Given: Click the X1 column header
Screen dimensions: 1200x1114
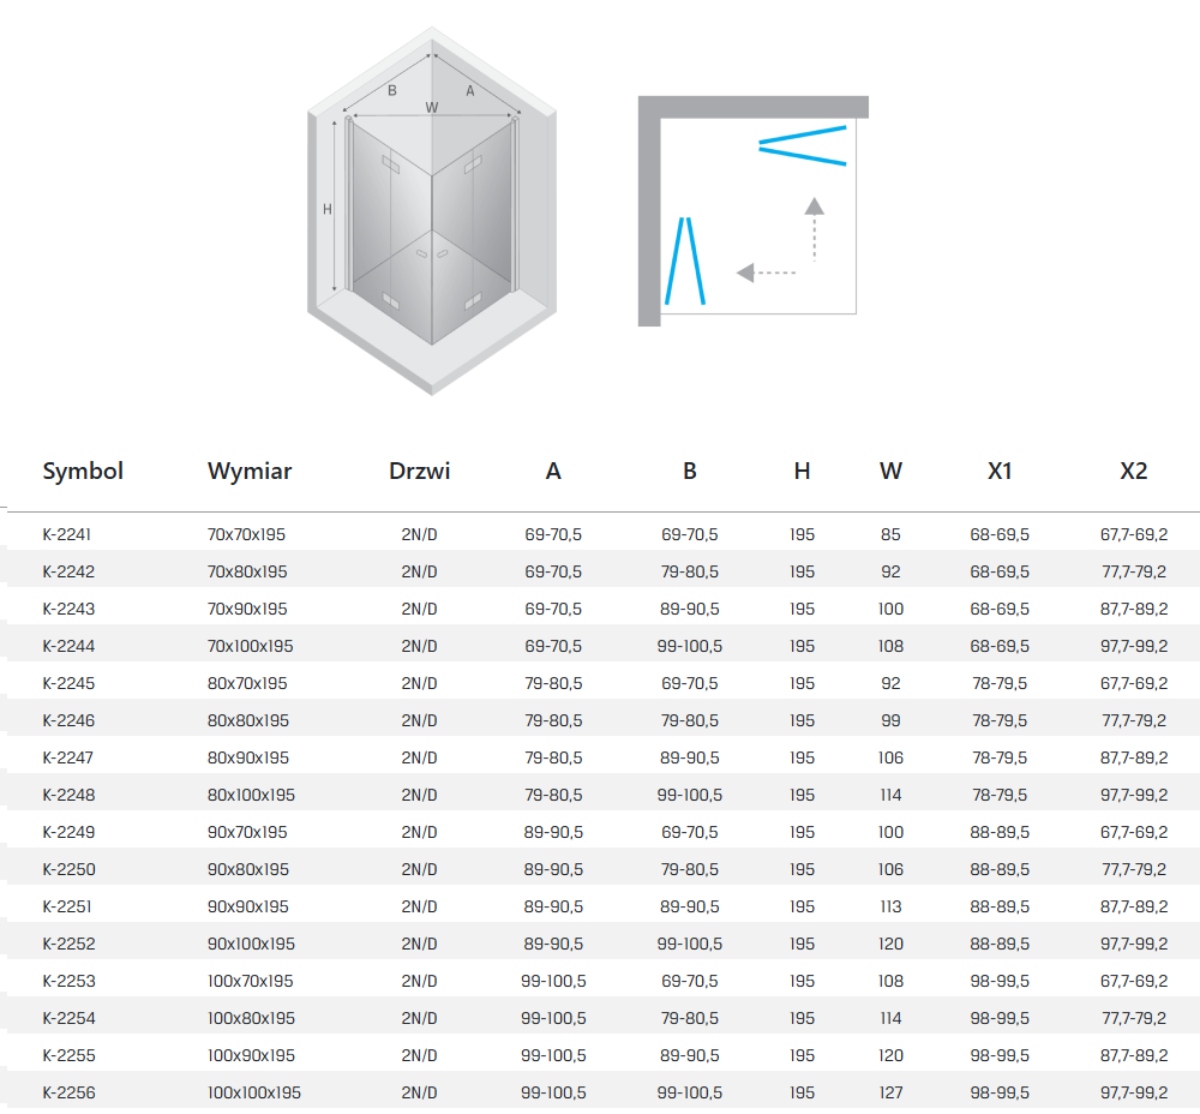Looking at the screenshot, I should pos(999,471).
